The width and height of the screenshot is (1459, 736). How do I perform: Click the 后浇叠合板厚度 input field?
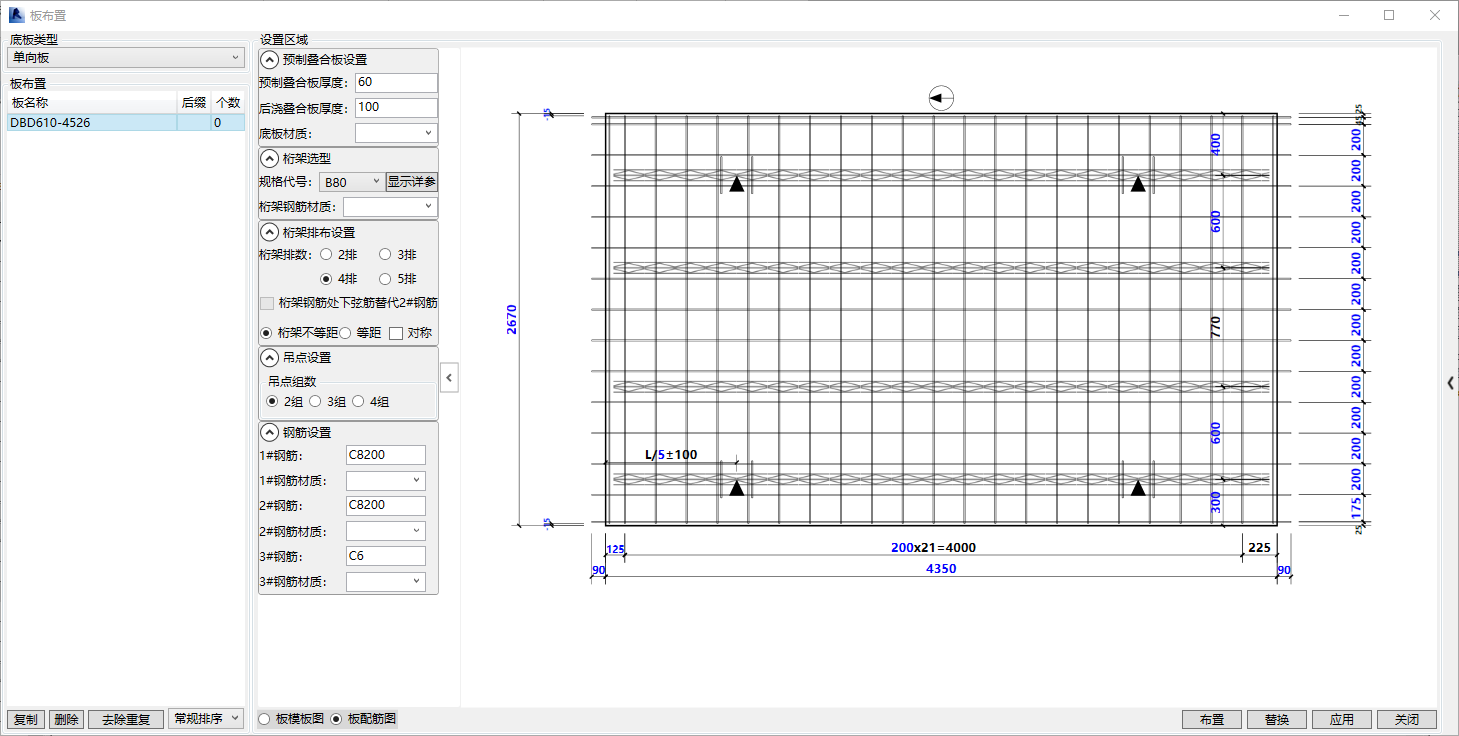coord(396,107)
